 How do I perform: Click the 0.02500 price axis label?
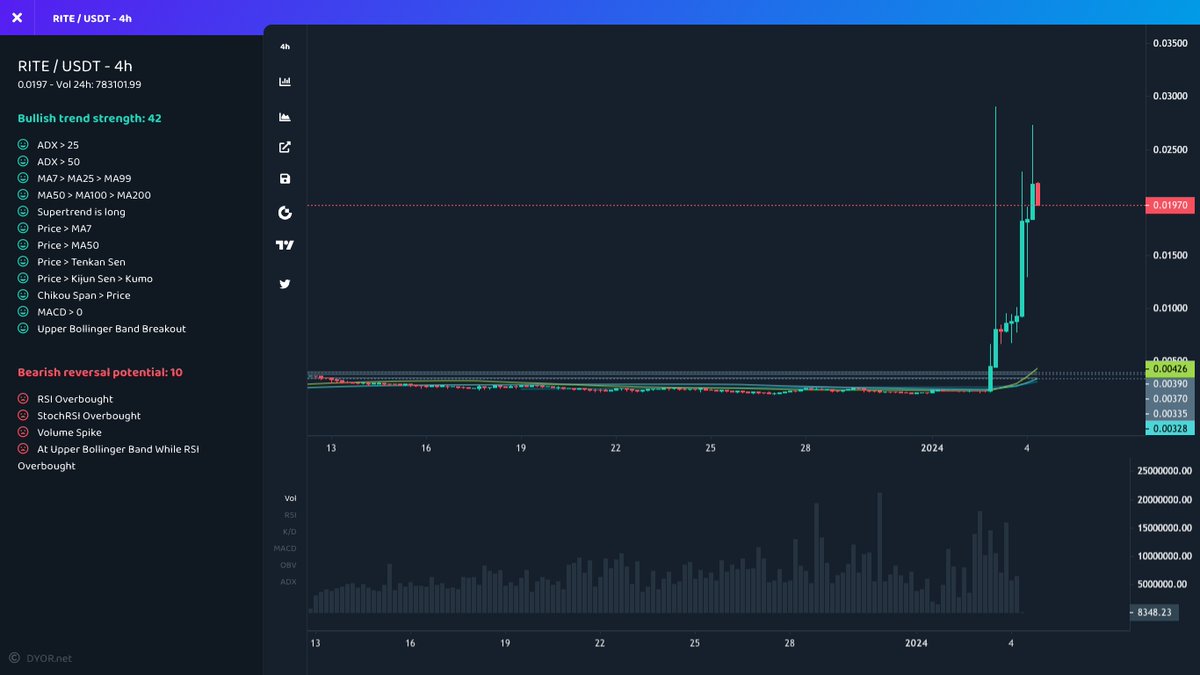(x=1170, y=149)
